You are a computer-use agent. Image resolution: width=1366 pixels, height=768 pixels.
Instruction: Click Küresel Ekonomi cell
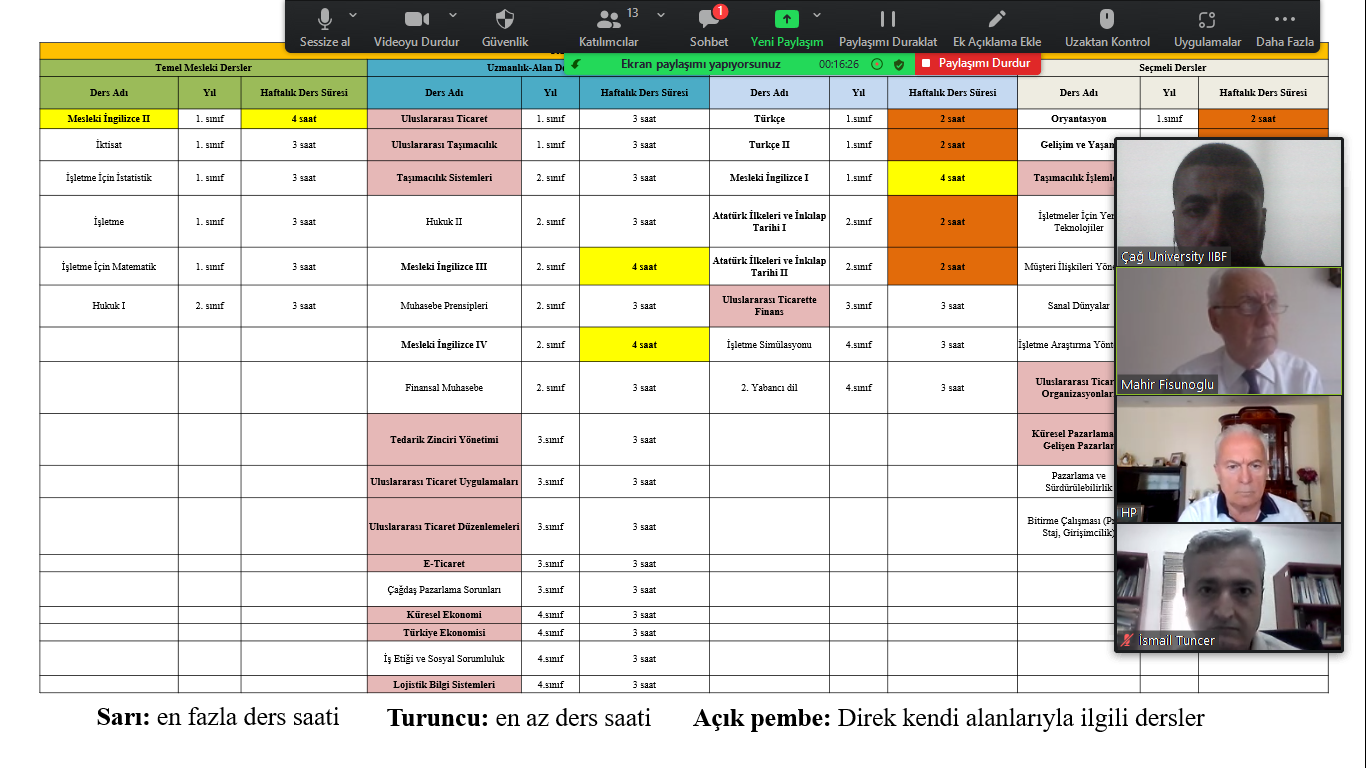coord(444,615)
